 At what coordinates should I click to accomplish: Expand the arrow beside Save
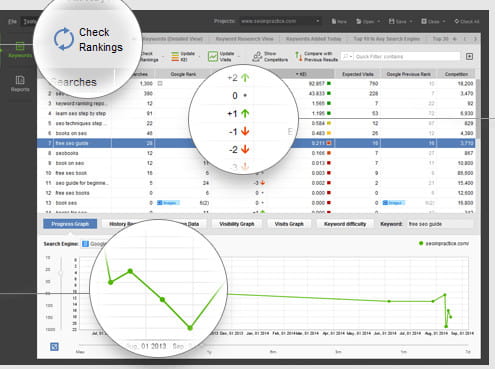tap(411, 21)
